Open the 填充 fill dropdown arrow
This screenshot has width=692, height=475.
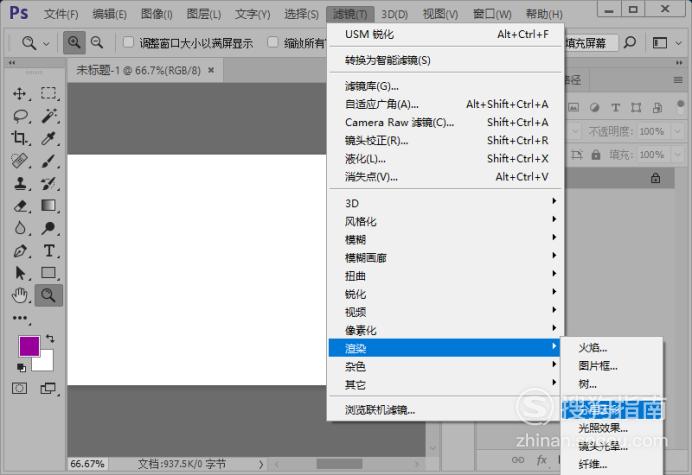pyautogui.click(x=677, y=155)
